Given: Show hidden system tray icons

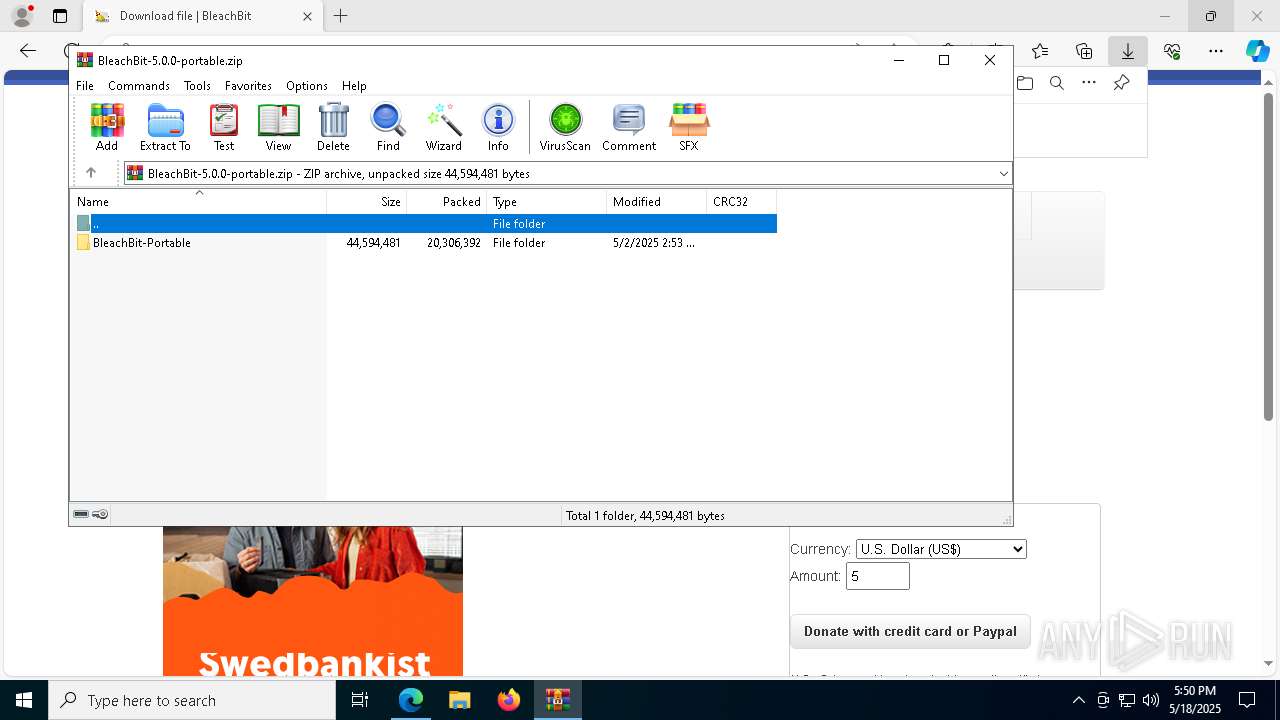Looking at the screenshot, I should [x=1078, y=700].
